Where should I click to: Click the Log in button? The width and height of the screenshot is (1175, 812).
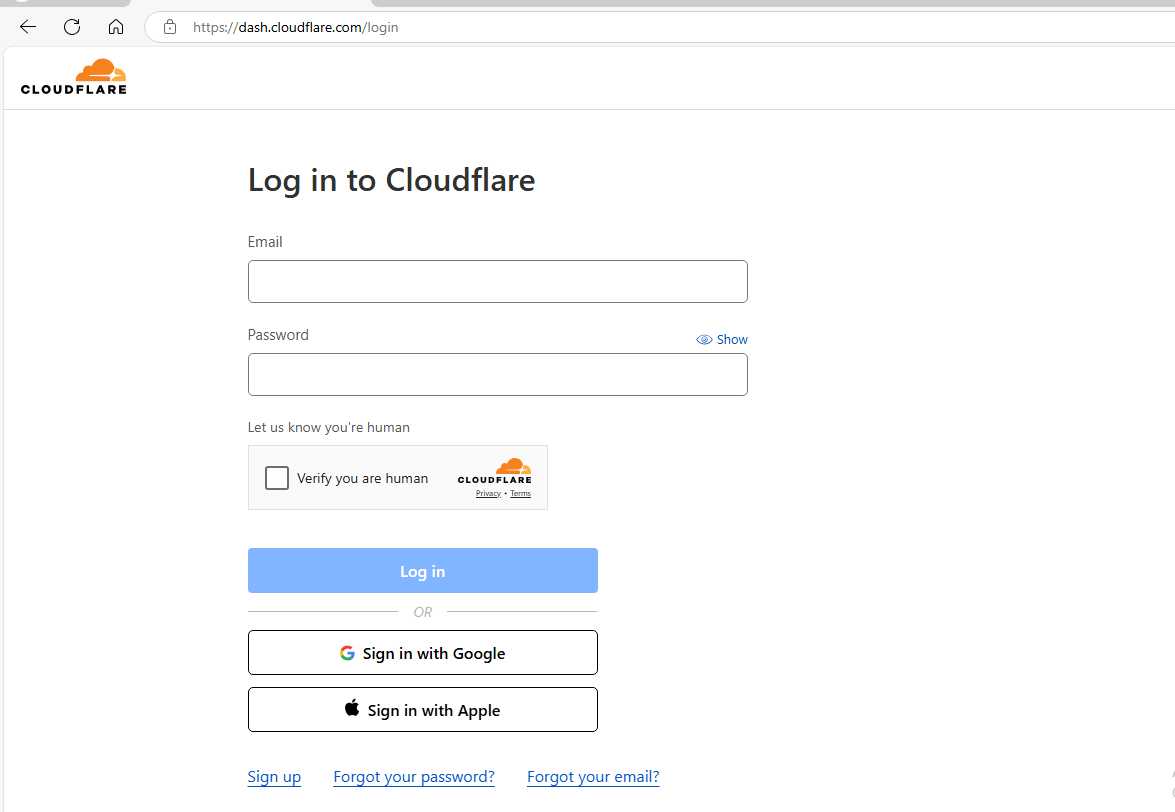pyautogui.click(x=422, y=570)
